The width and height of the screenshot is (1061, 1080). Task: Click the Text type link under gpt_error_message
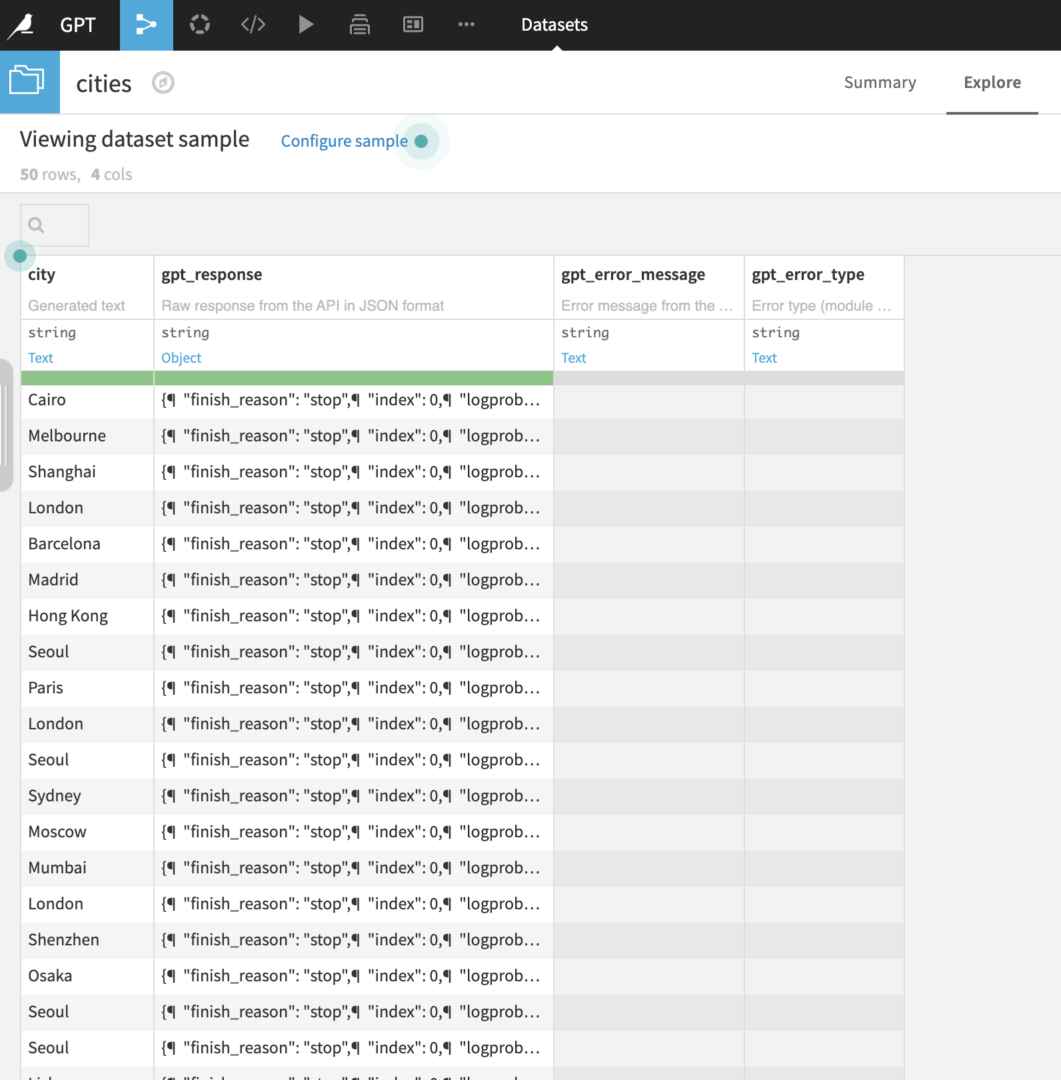coord(573,357)
